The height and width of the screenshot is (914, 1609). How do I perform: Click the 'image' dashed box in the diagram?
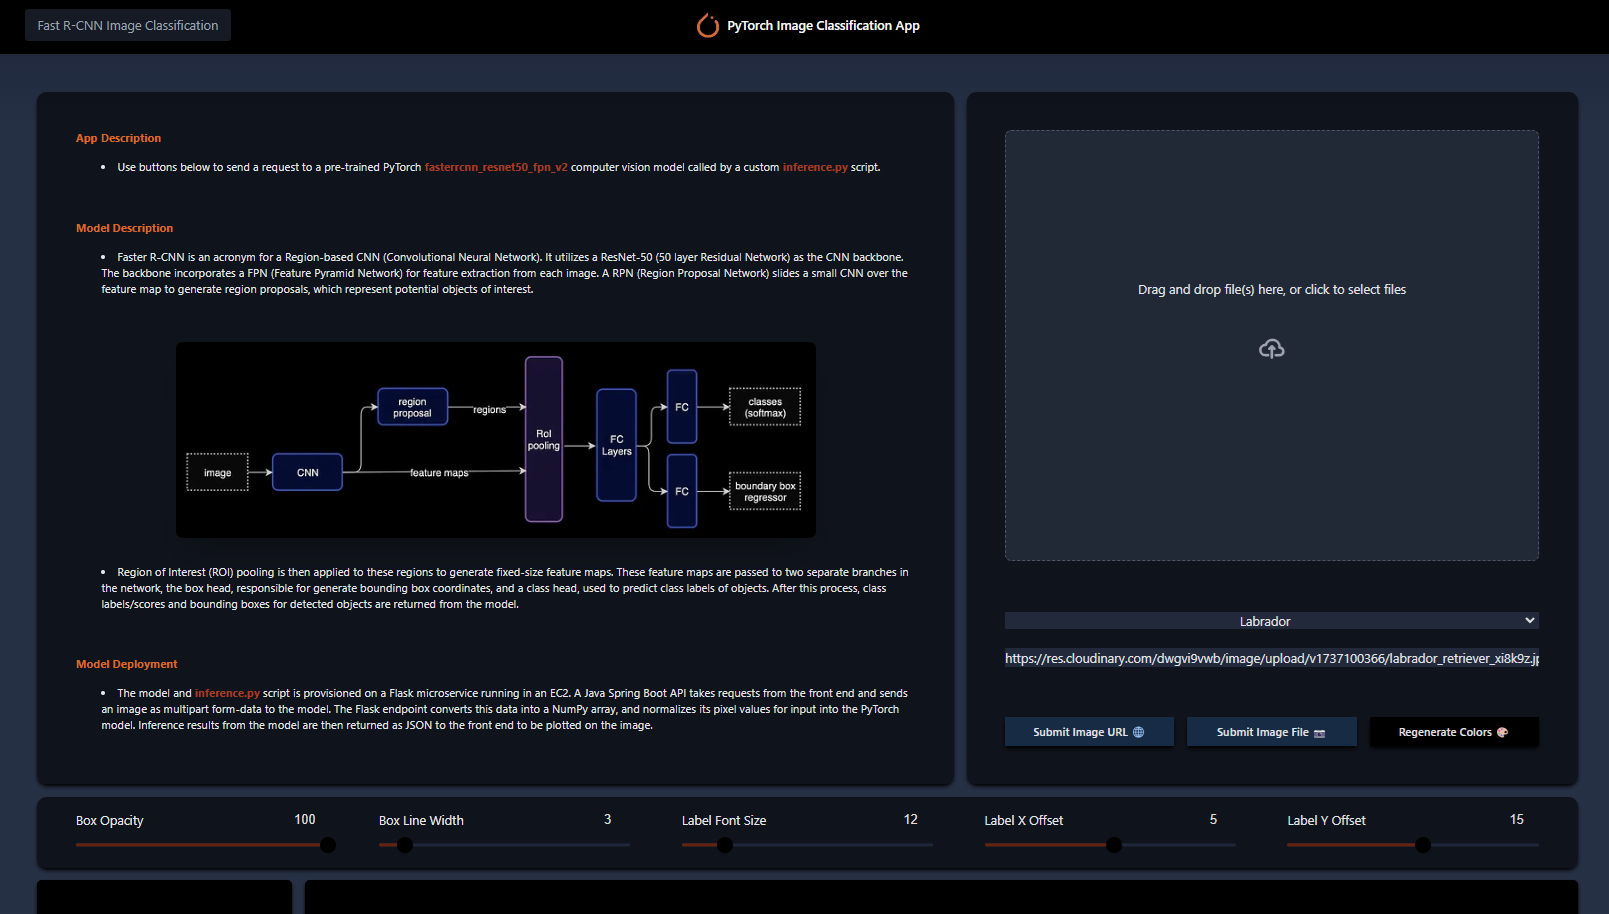click(x=217, y=472)
